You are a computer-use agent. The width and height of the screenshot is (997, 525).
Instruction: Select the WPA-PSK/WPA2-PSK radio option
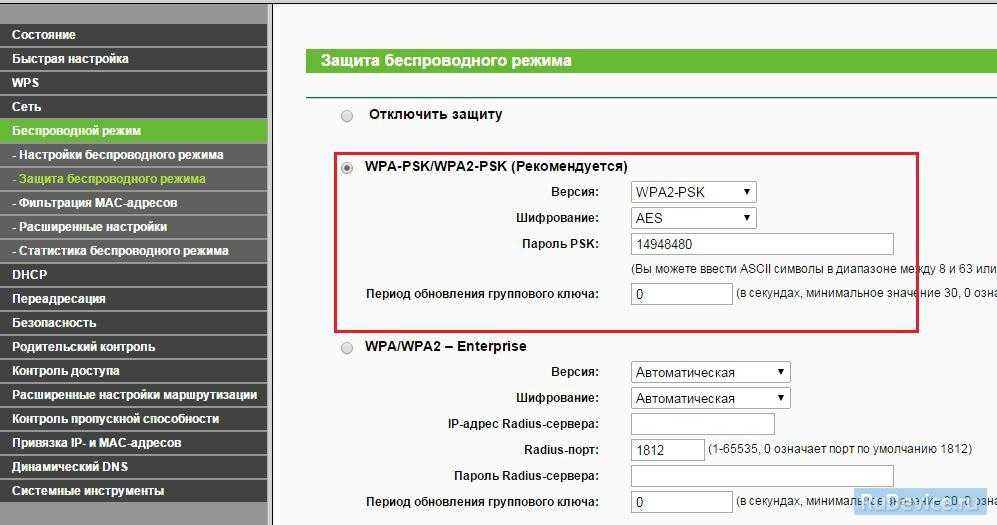coord(347,168)
